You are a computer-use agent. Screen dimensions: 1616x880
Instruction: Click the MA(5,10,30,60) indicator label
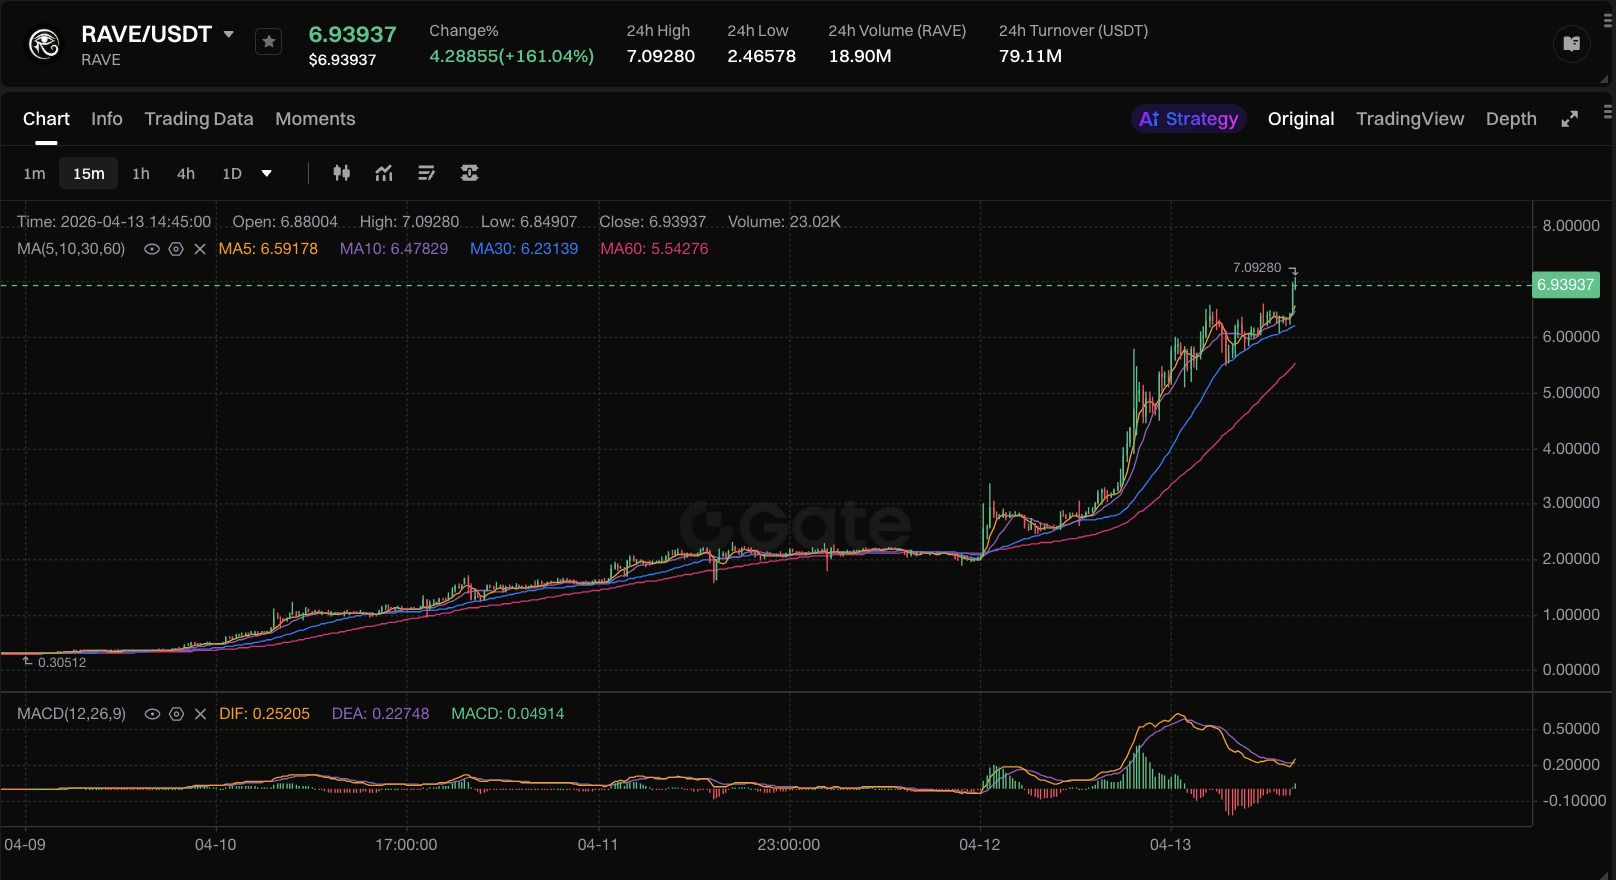coord(71,249)
